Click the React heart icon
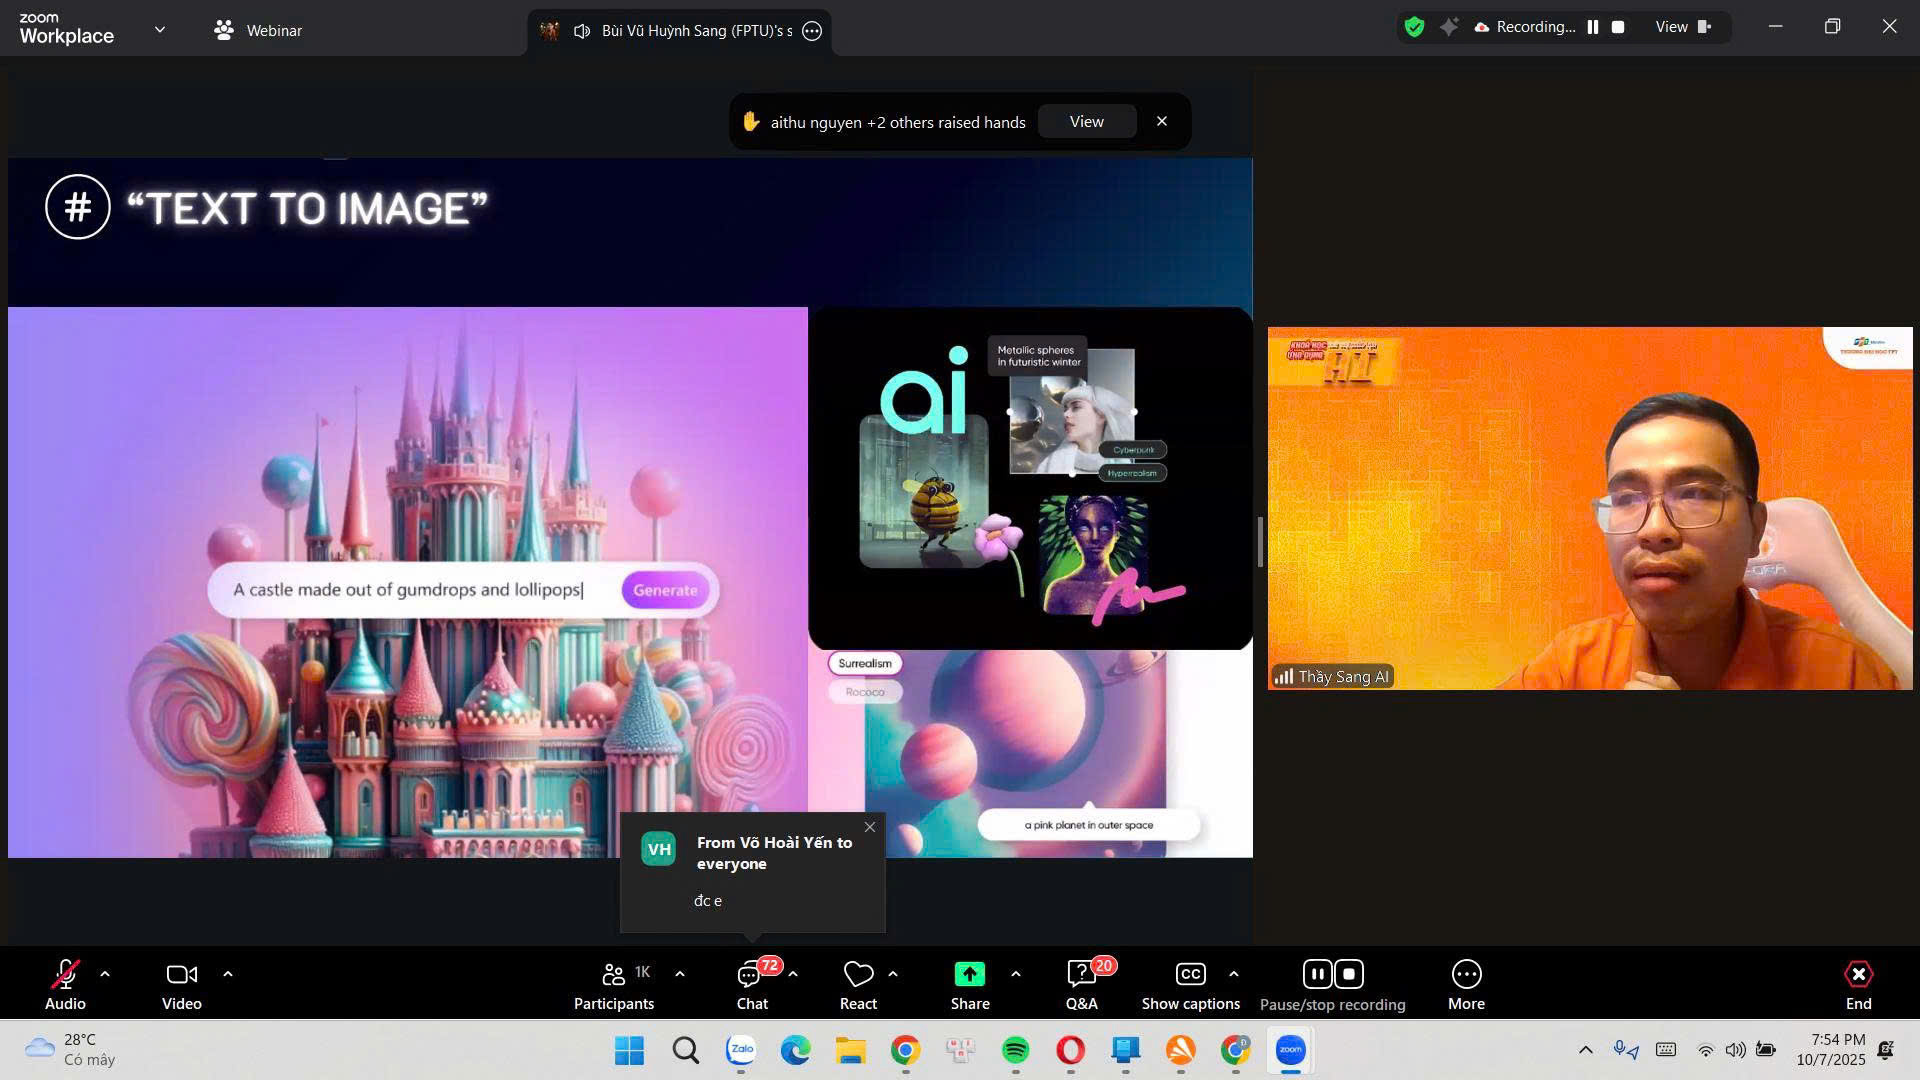The image size is (1920, 1080). point(858,974)
